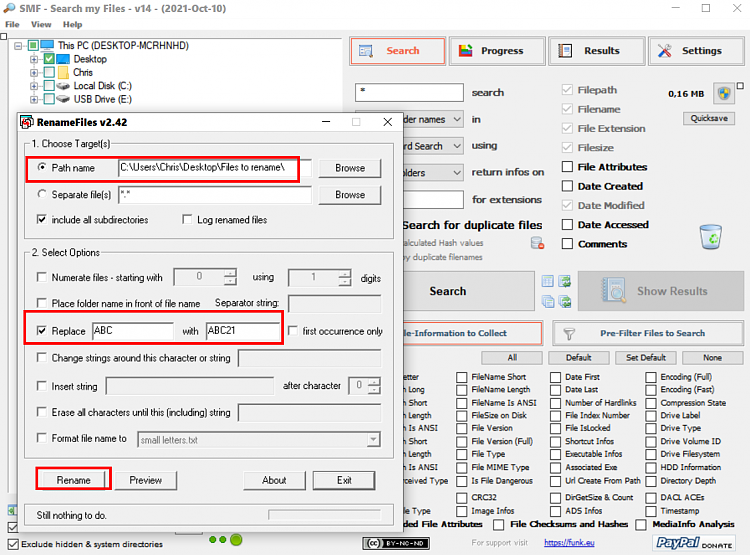Expand the USB Drive (E:) node
Image resolution: width=750 pixels, height=555 pixels.
pyautogui.click(x=34, y=99)
